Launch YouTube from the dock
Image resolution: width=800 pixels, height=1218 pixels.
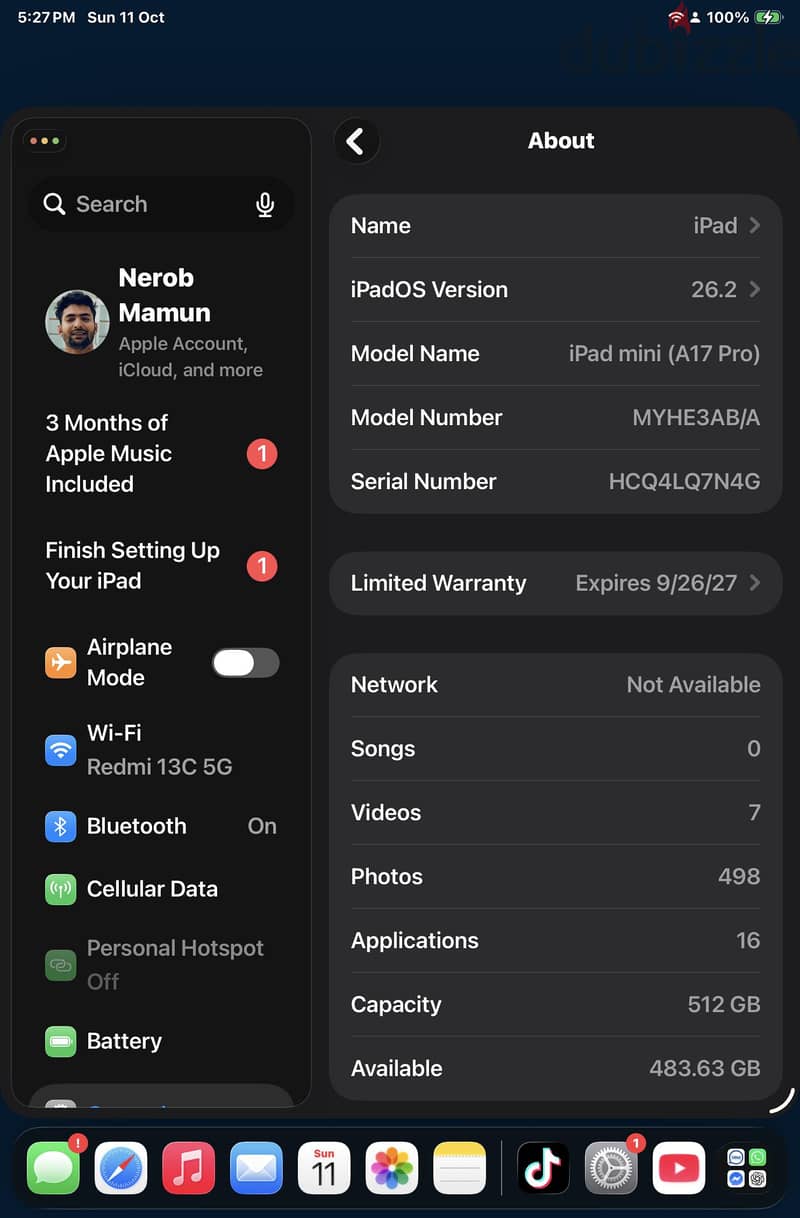pos(679,1167)
